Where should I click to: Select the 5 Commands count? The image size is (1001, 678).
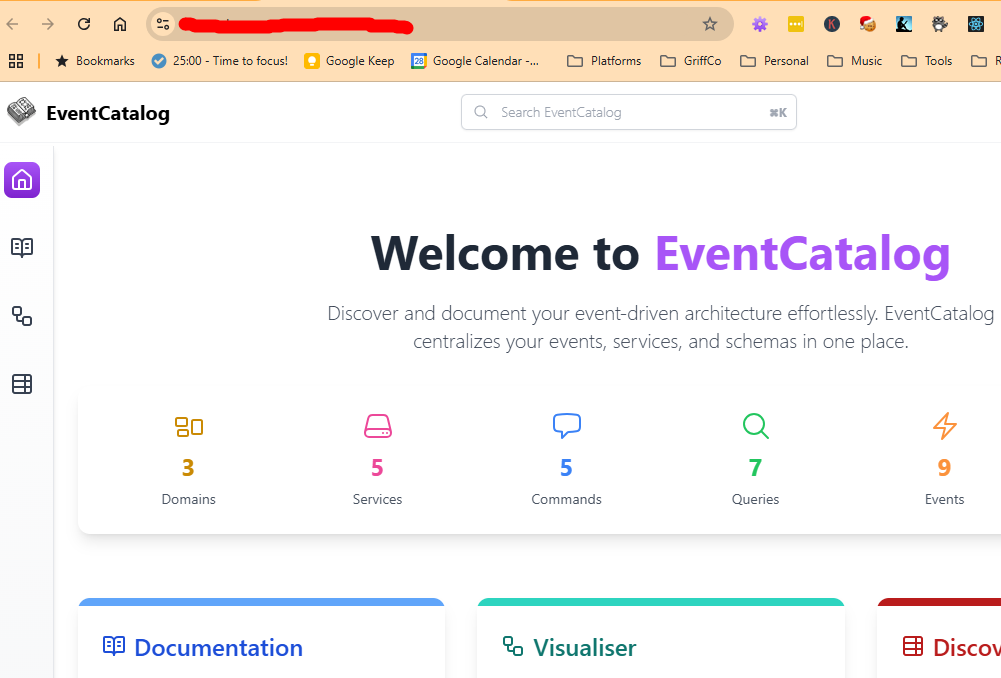[566, 468]
